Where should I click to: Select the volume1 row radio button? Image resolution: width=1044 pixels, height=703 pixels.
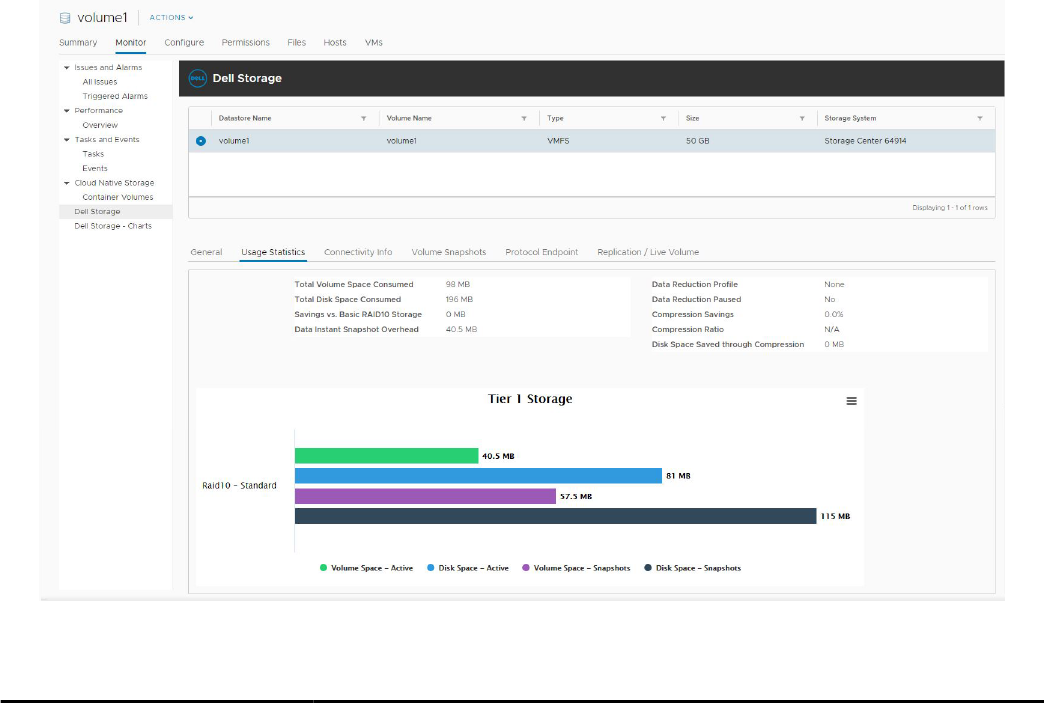[x=201, y=141]
